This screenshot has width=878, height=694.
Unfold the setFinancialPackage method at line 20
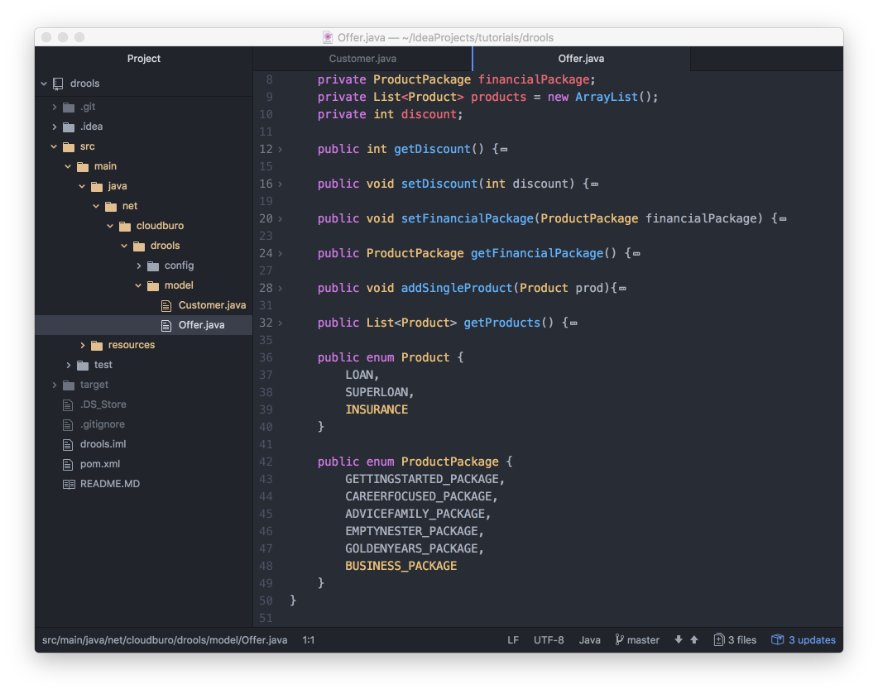(x=280, y=219)
